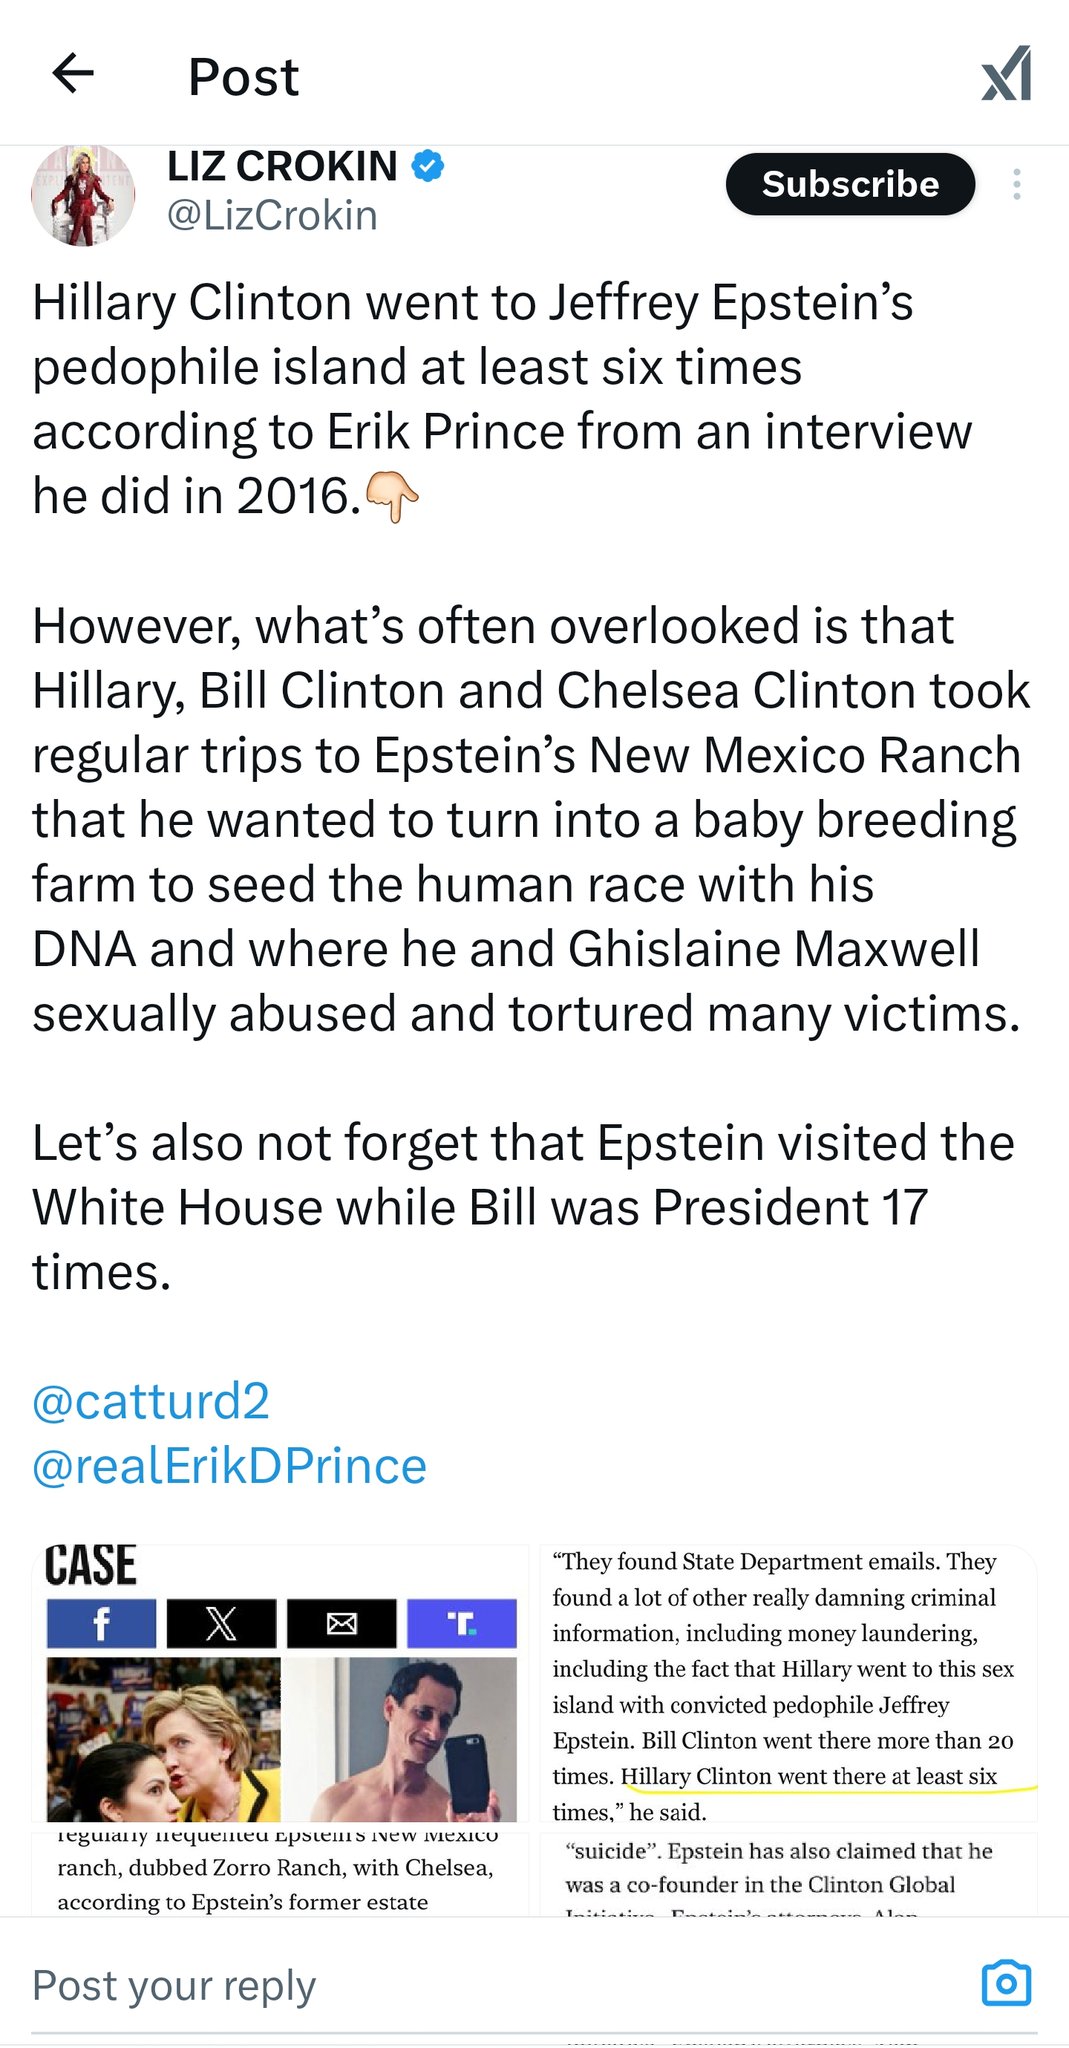Tap the camera icon in reply bar
Screen dimensions: 1069x2048
click(x=1006, y=1983)
